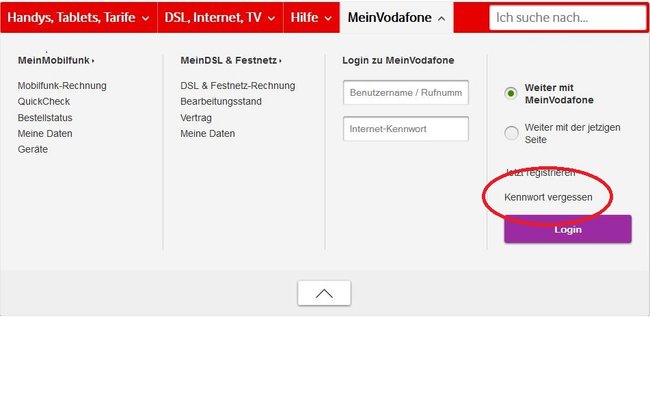Open Bearbeitungsstand link

click(221, 102)
